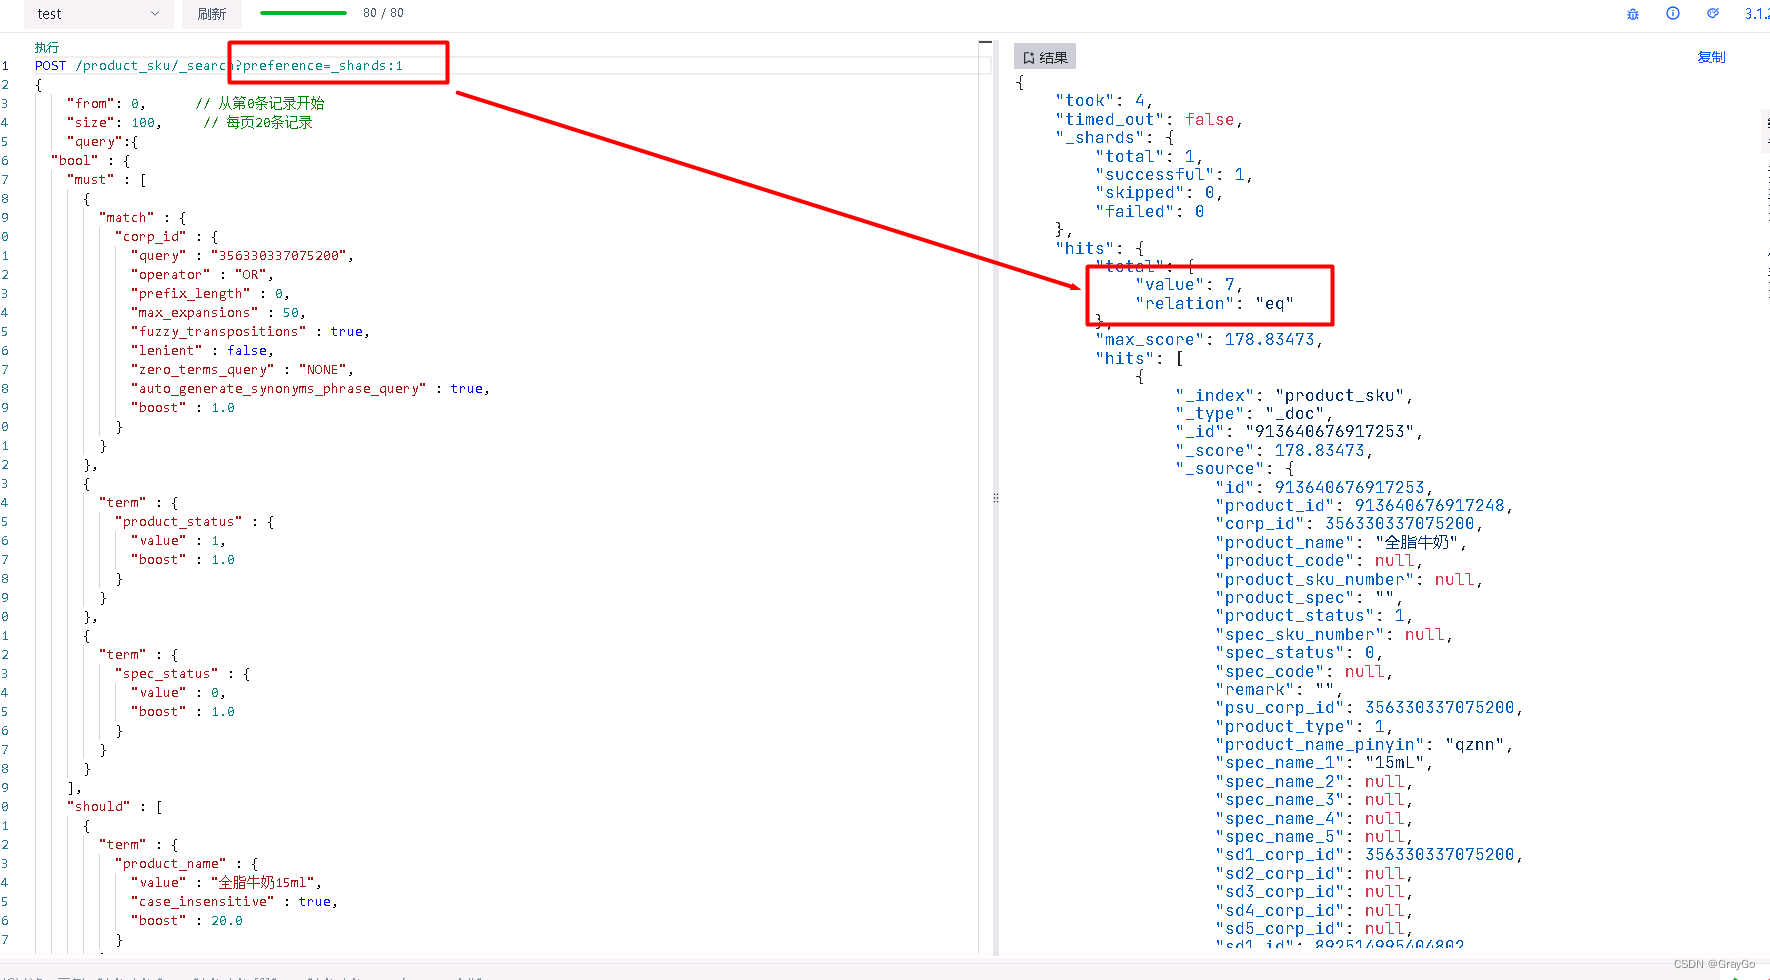This screenshot has height=980, width=1770.
Task: Click the version number 3.1 link
Action: 1757,14
